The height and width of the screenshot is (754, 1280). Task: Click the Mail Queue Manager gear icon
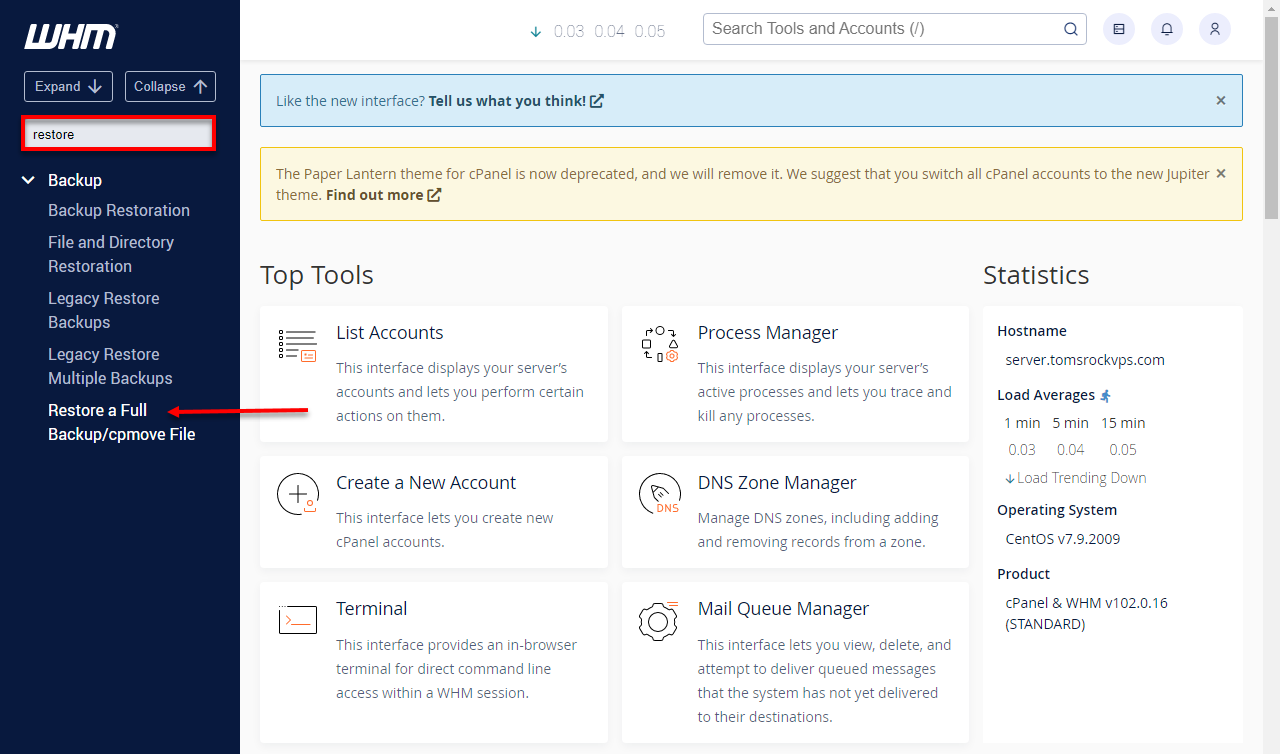click(x=659, y=620)
